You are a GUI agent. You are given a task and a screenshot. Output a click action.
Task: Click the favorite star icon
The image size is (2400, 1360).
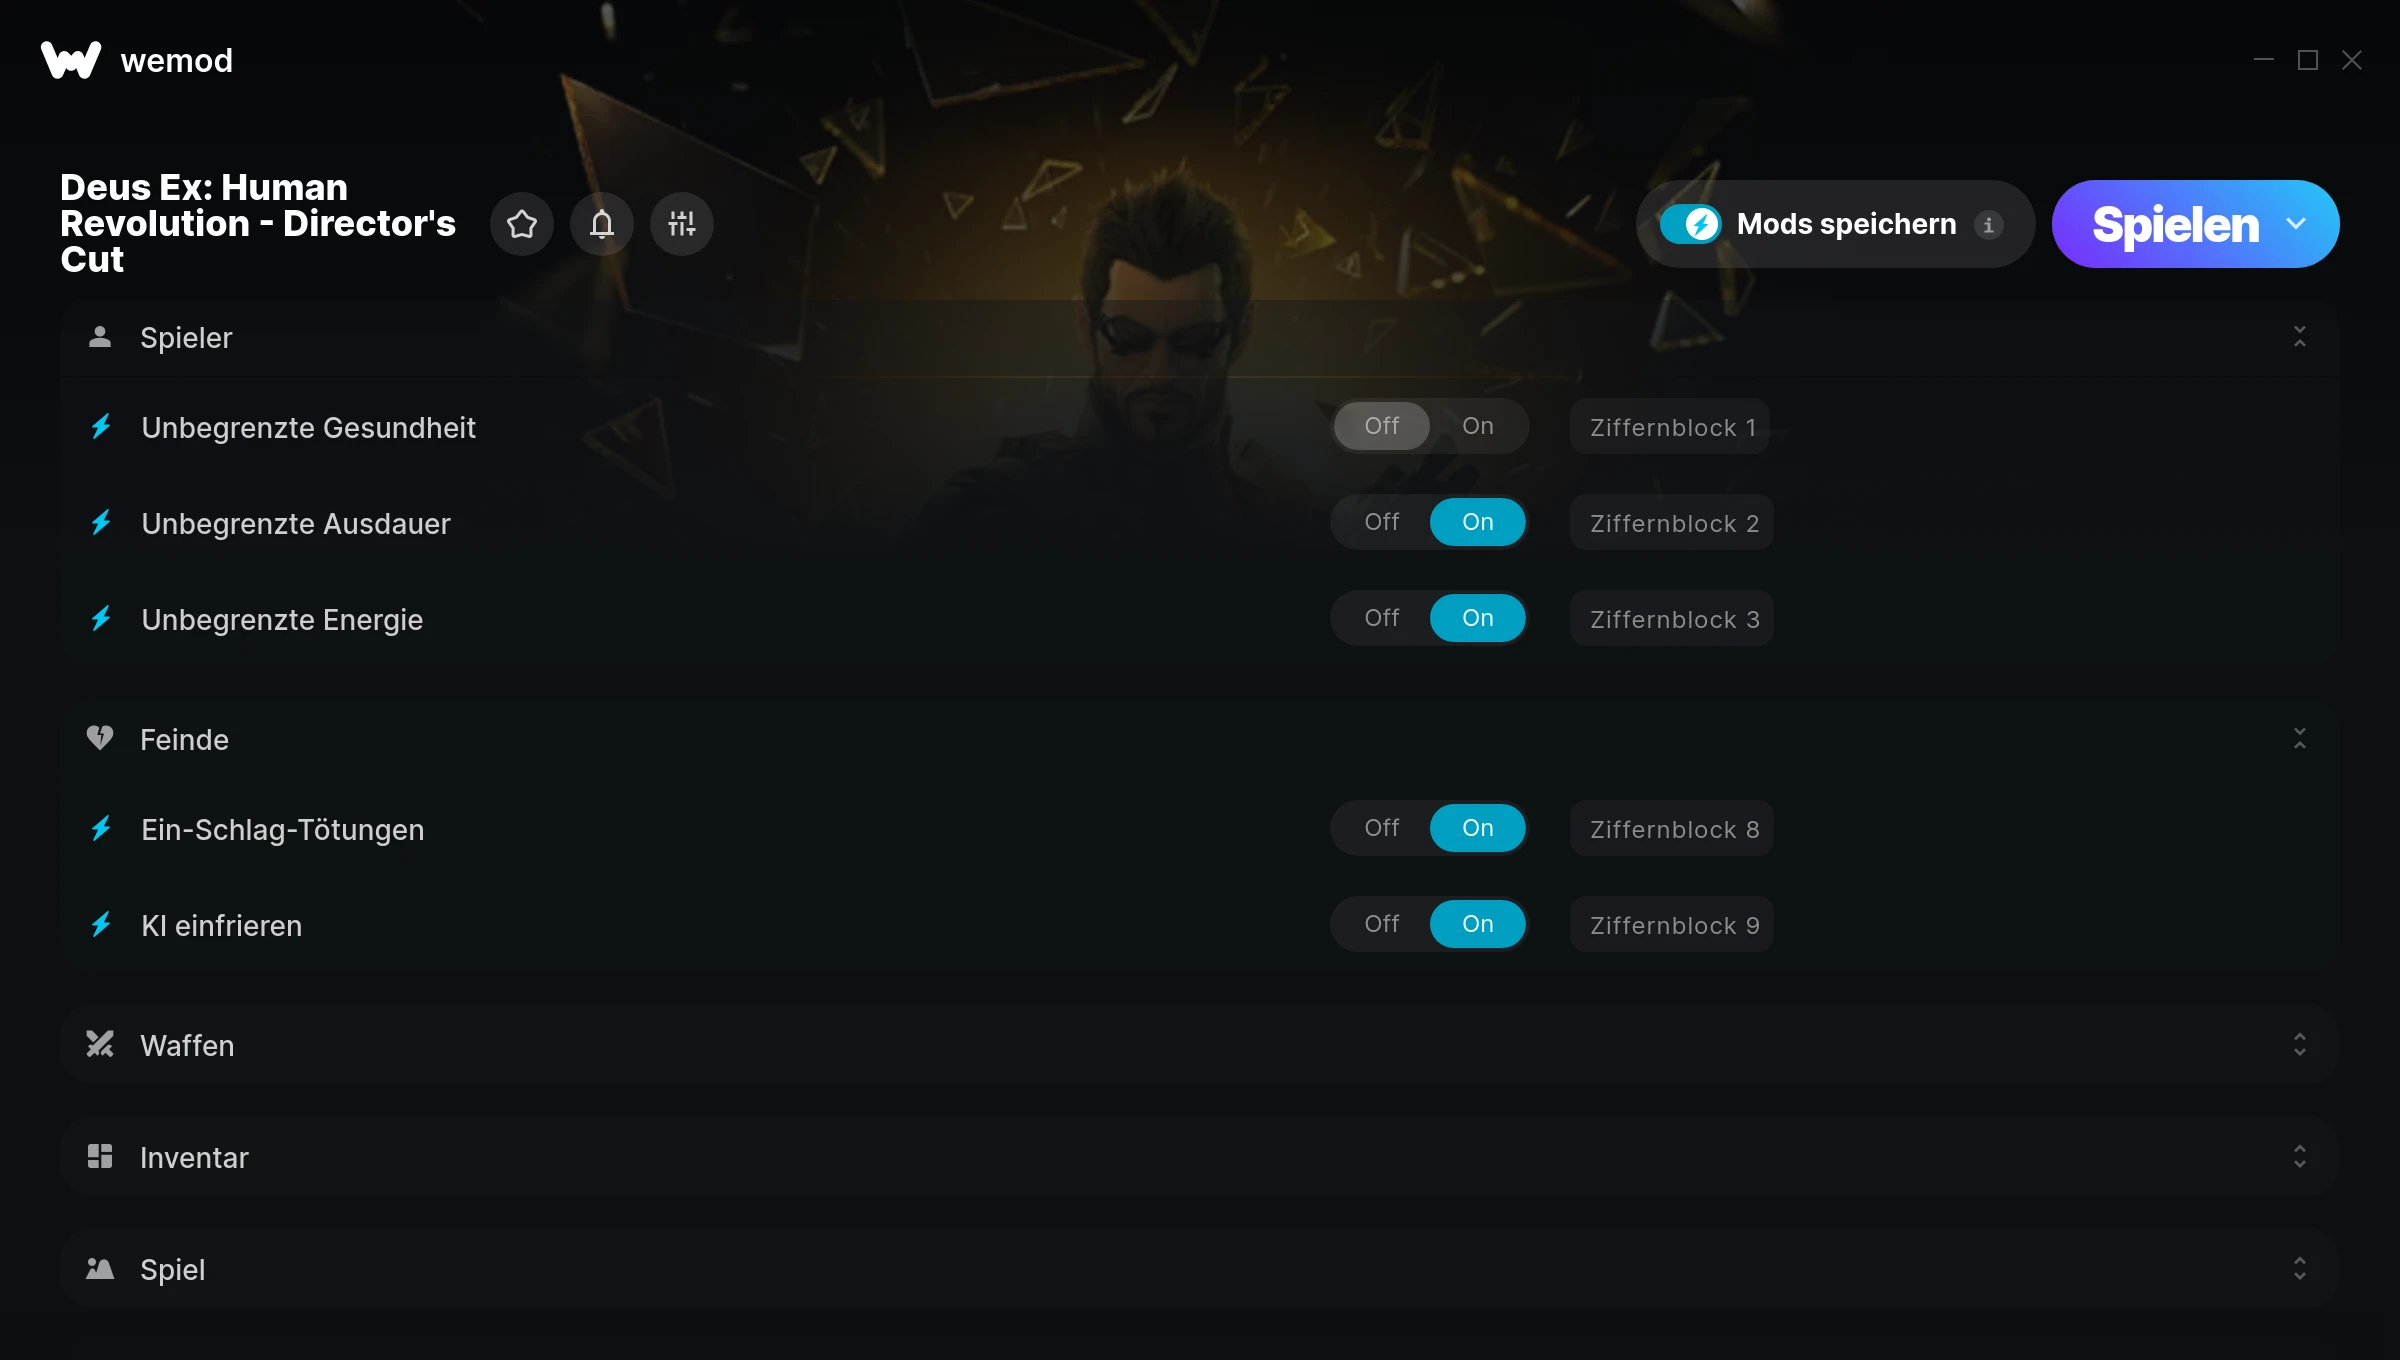pos(522,224)
